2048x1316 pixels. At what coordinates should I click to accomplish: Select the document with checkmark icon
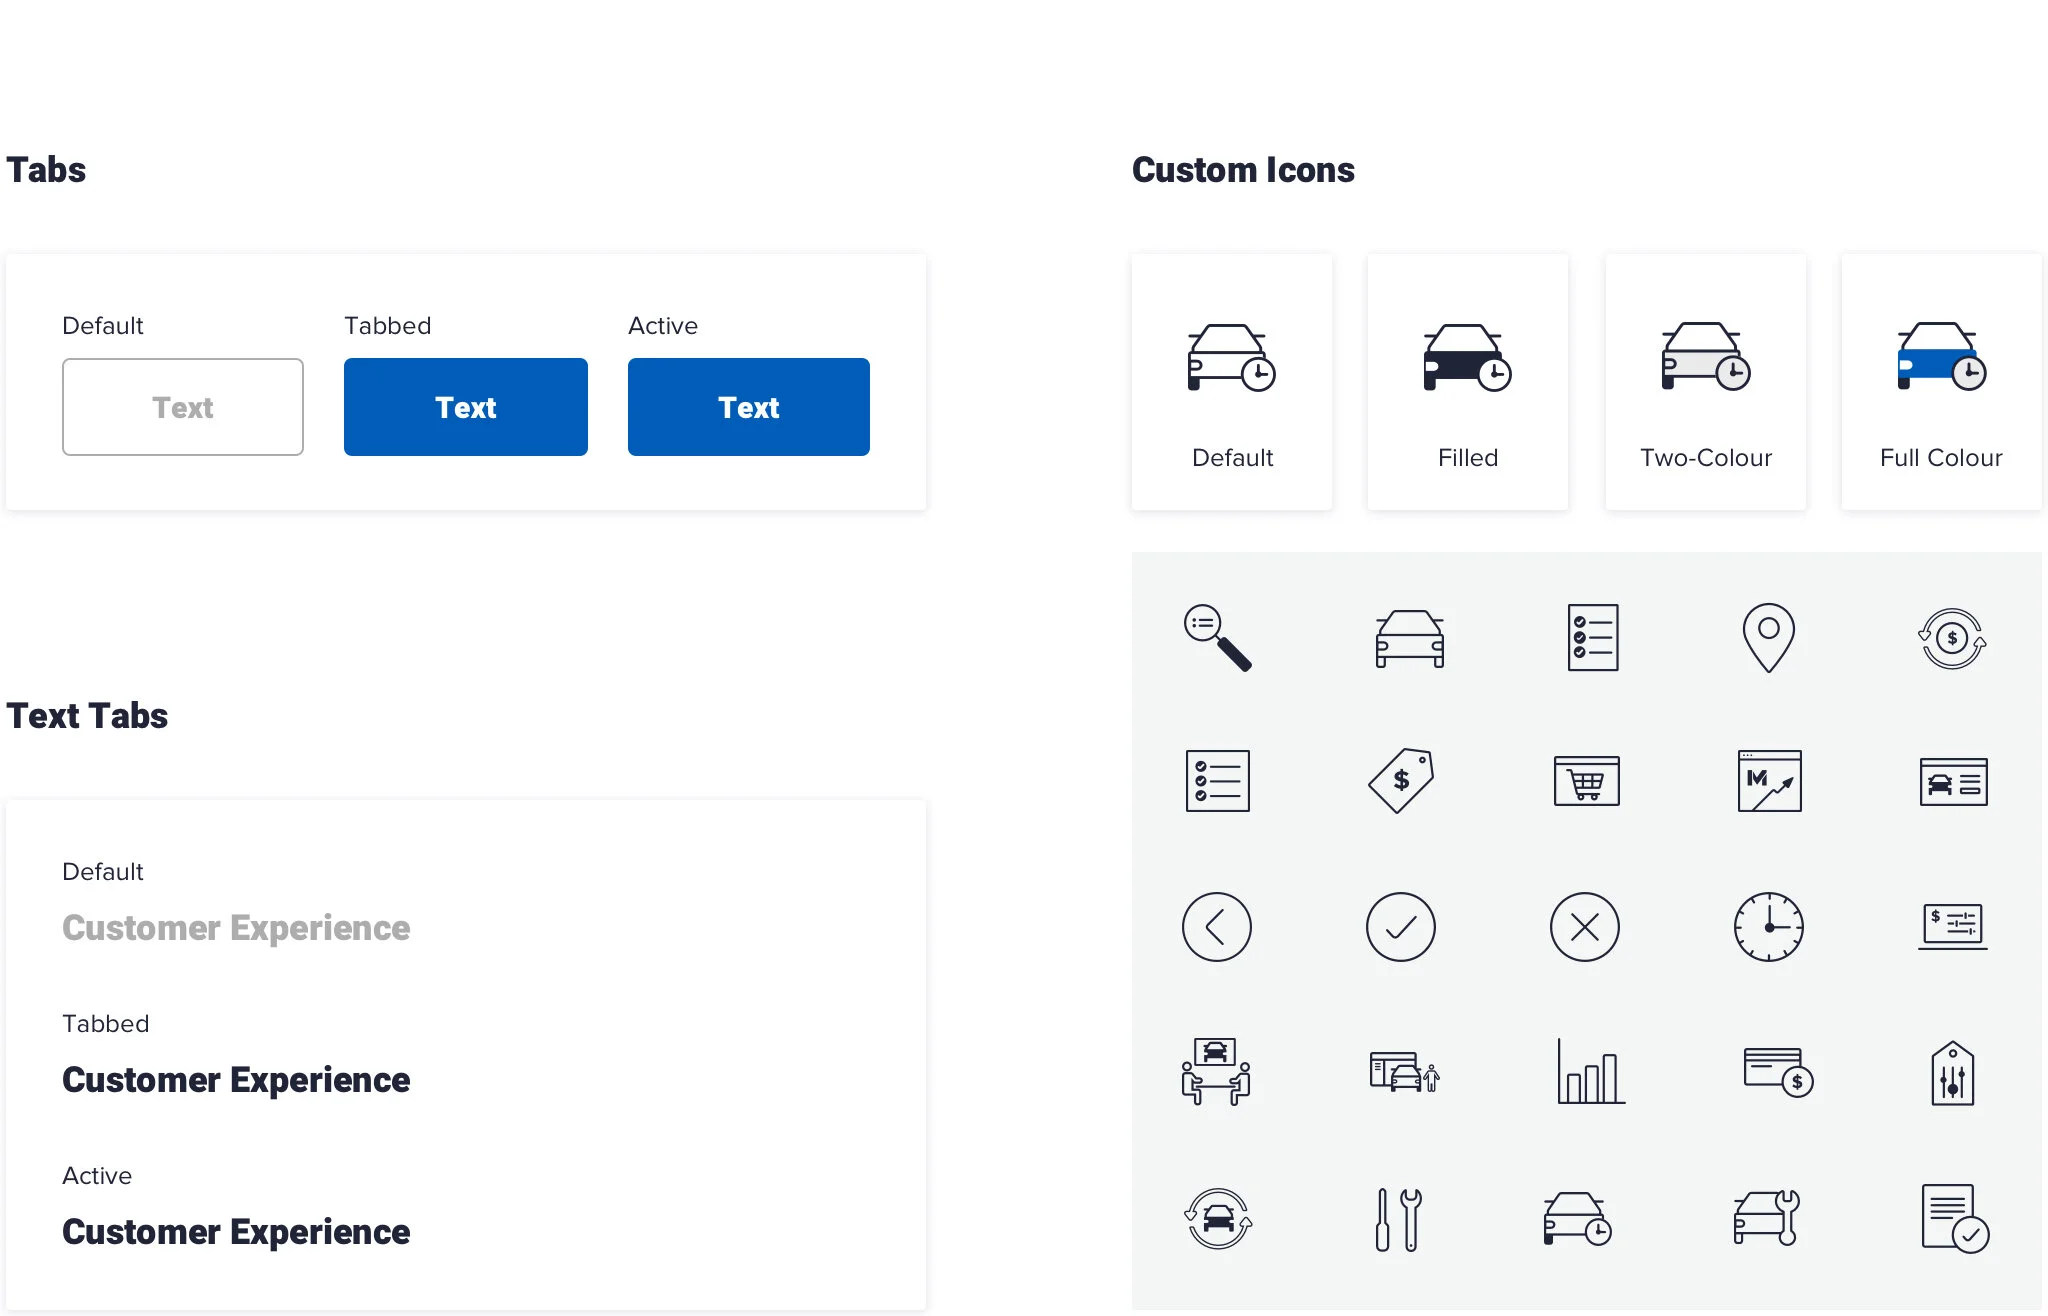click(x=1953, y=1219)
